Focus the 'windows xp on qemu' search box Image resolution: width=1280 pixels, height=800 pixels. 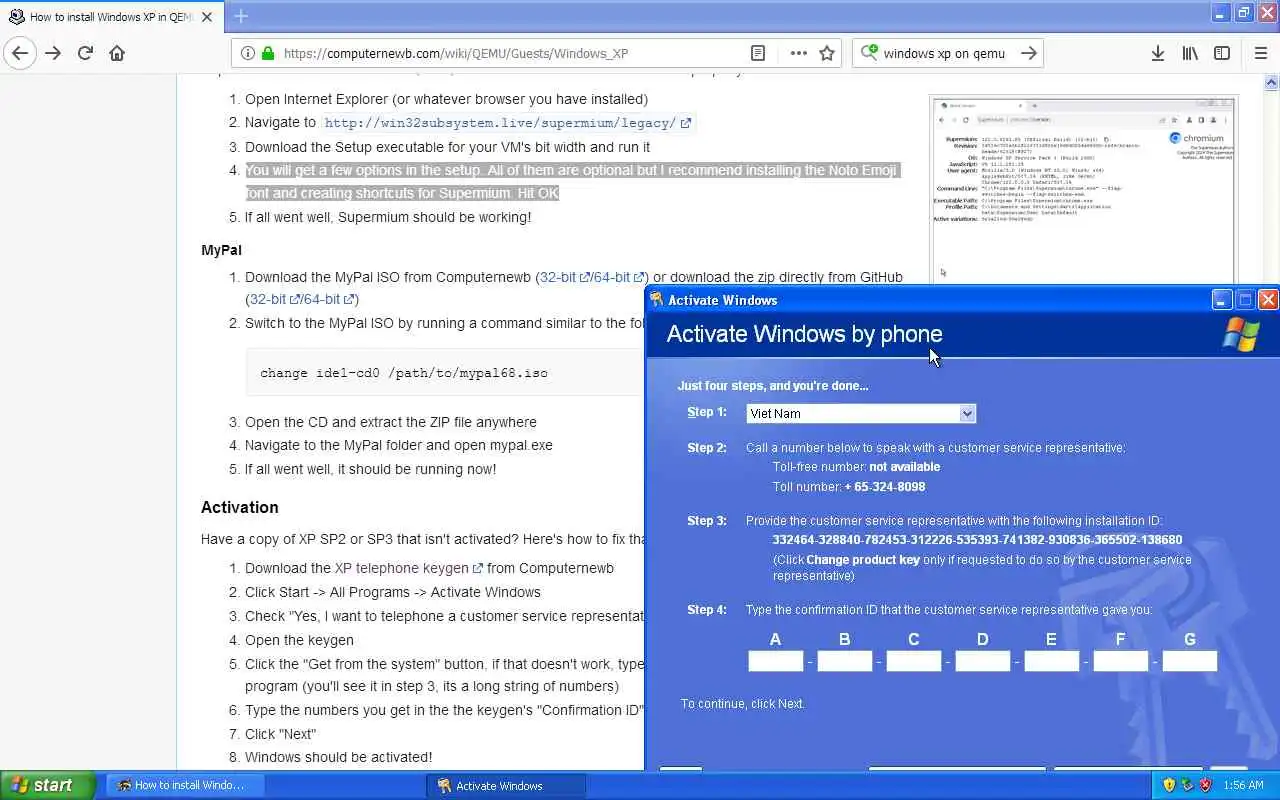(x=944, y=53)
